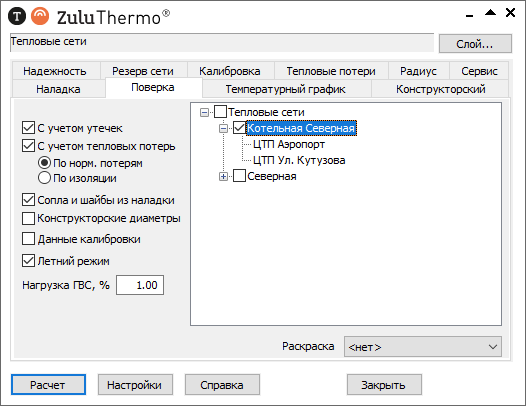Image resolution: width=526 pixels, height=406 pixels.
Task: Click the orange ZuluThermo logo icon
Action: pos(40,16)
